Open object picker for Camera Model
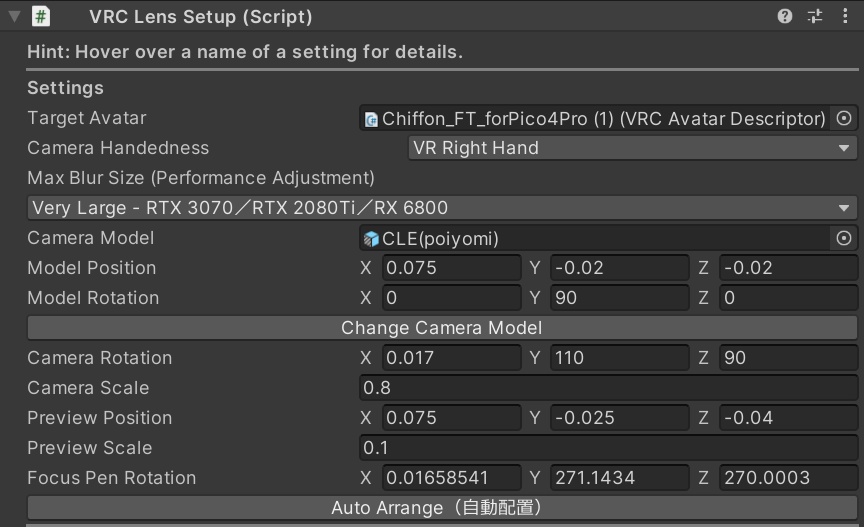 [844, 238]
